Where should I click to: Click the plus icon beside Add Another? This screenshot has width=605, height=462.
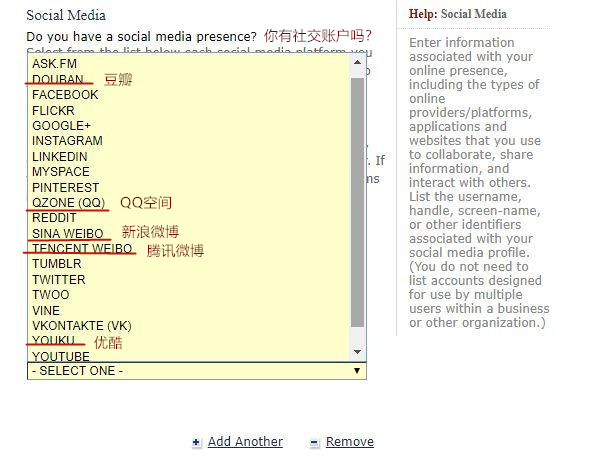click(x=196, y=442)
